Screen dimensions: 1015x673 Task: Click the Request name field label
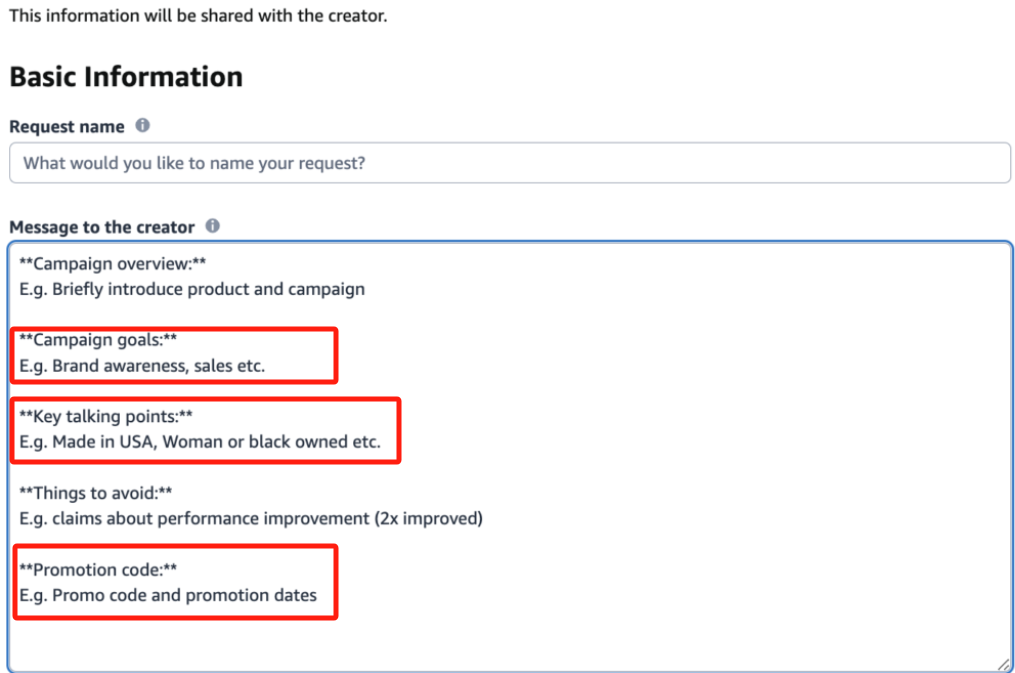pos(67,127)
